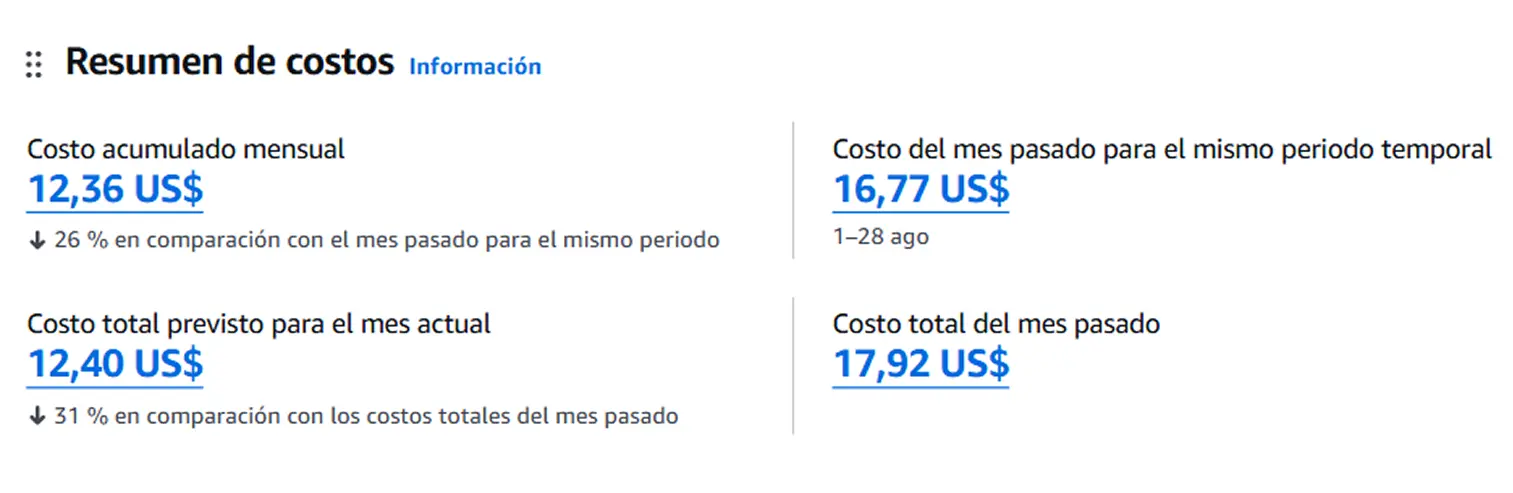Screen dimensions: 1513x493
Task: Click the Costo total previsto para el mes actual label
Action: coord(259,324)
